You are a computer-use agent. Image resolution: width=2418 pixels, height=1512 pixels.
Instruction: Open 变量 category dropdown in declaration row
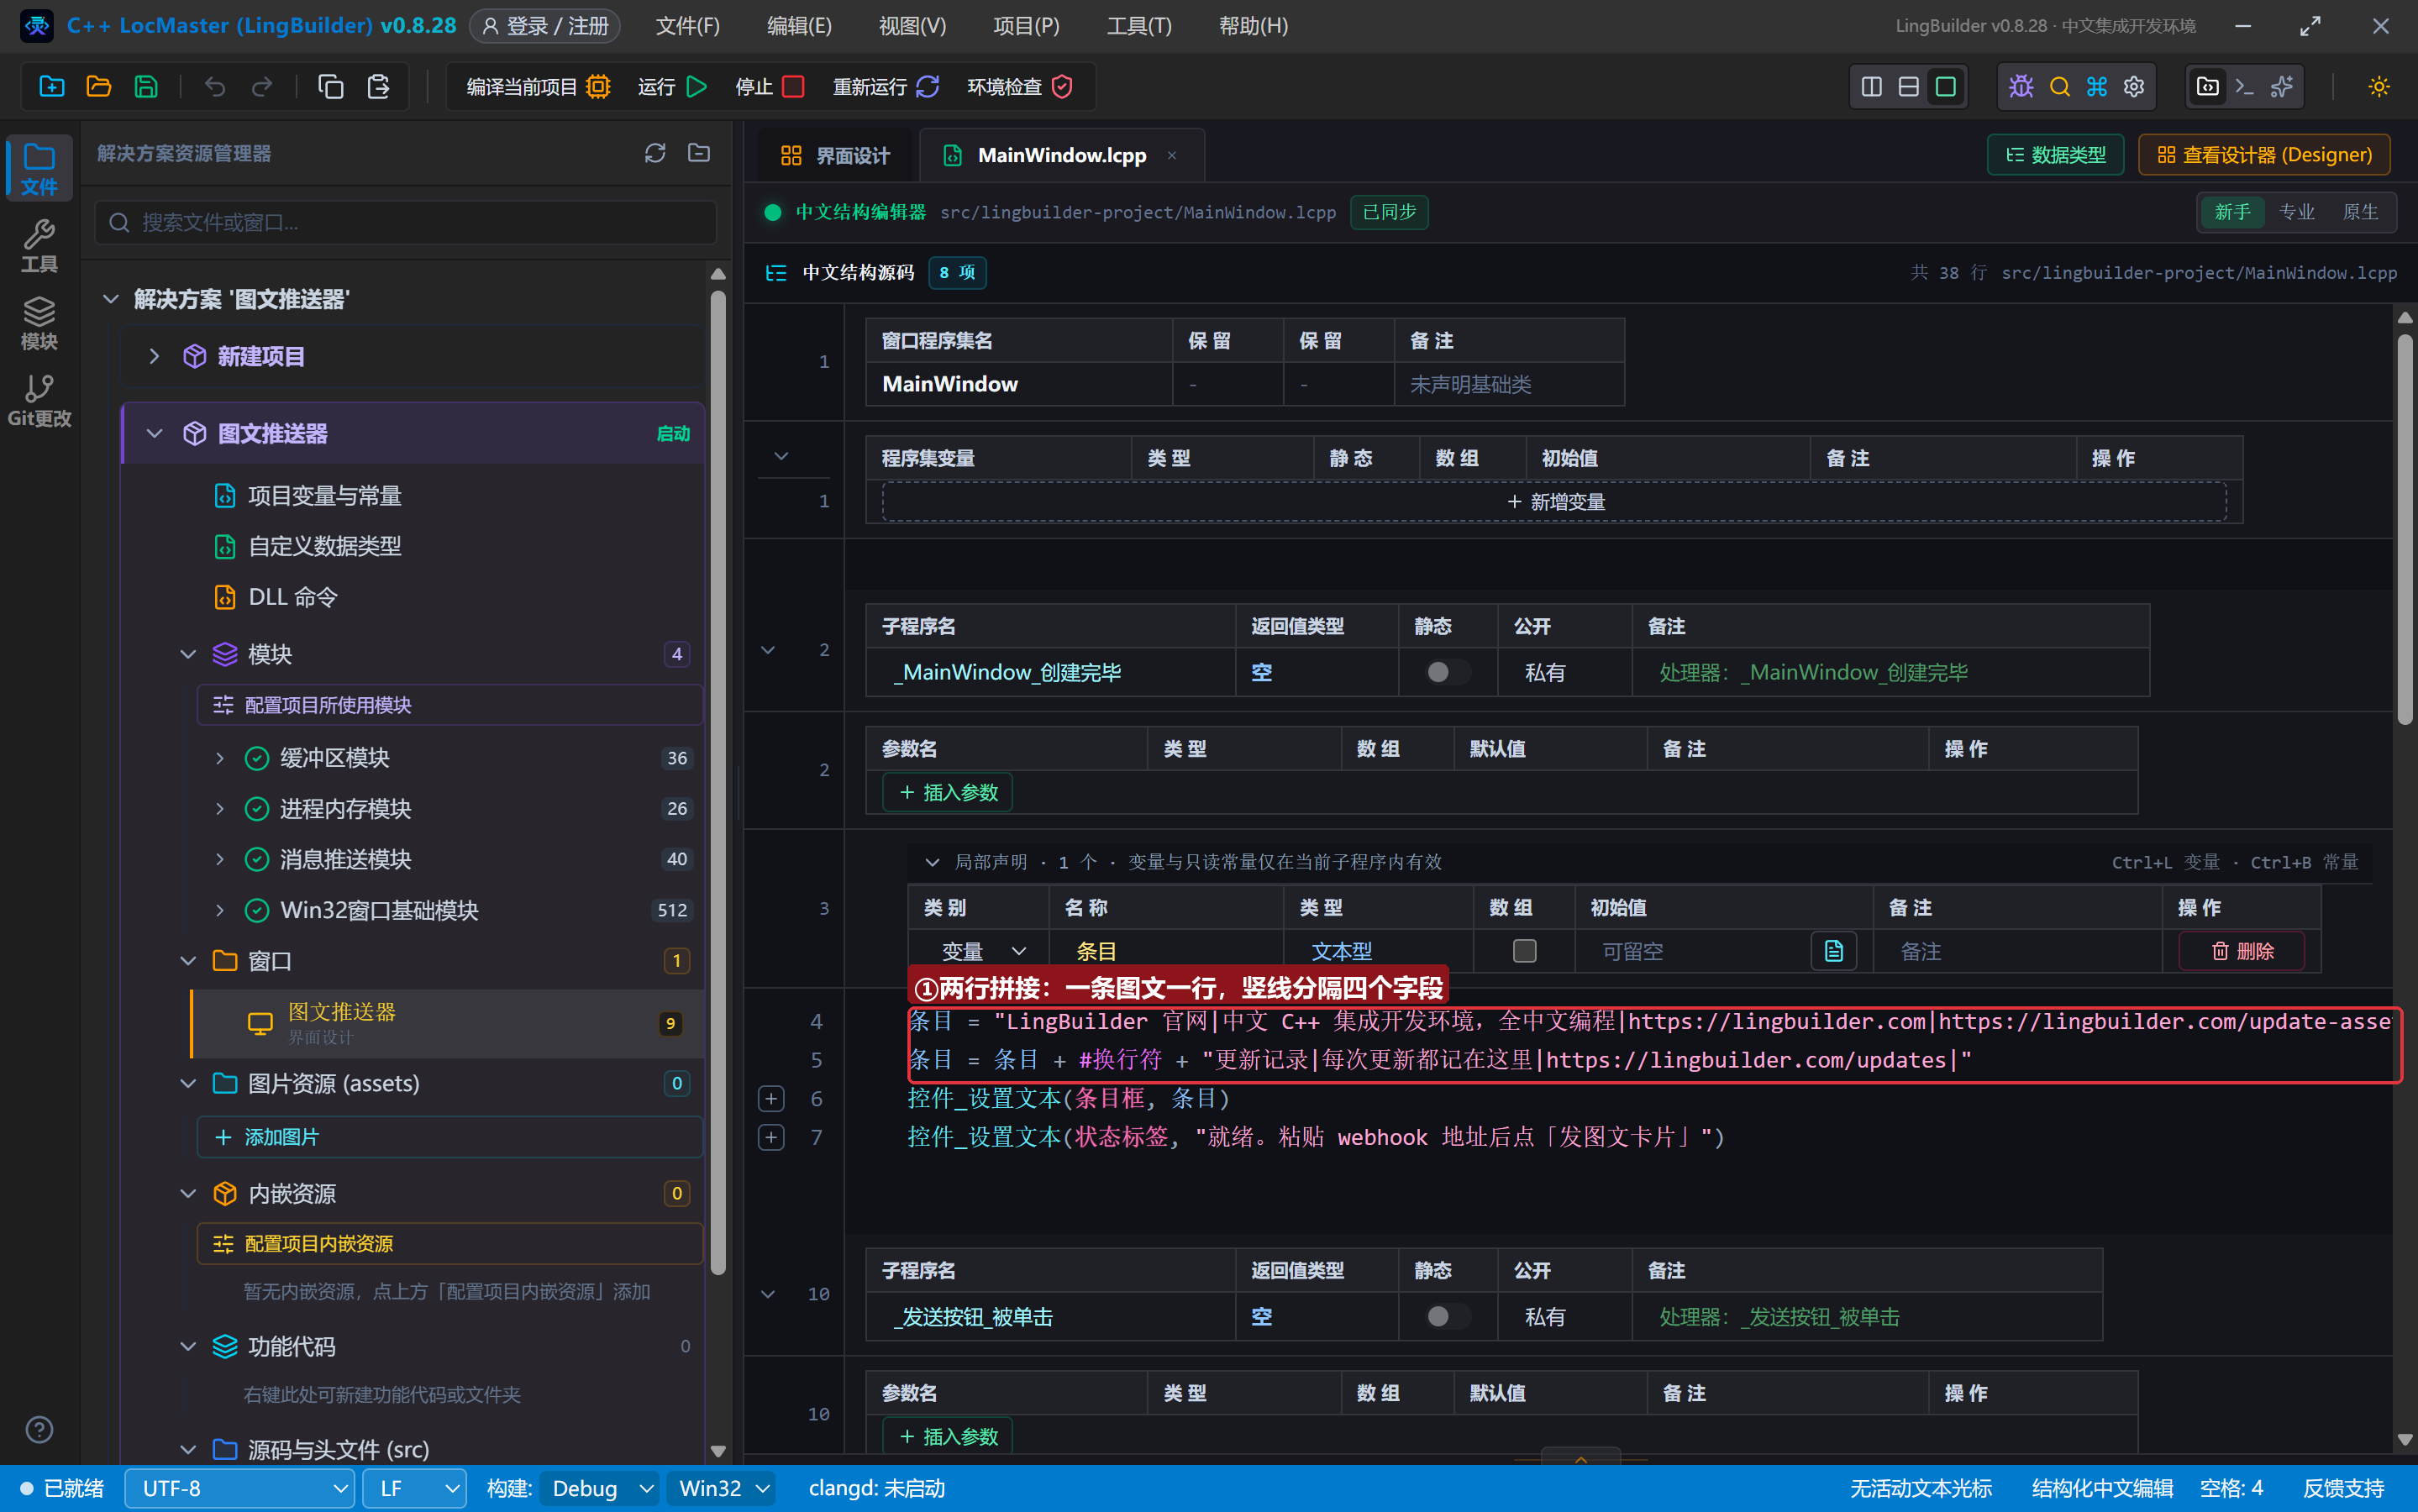click(x=984, y=951)
